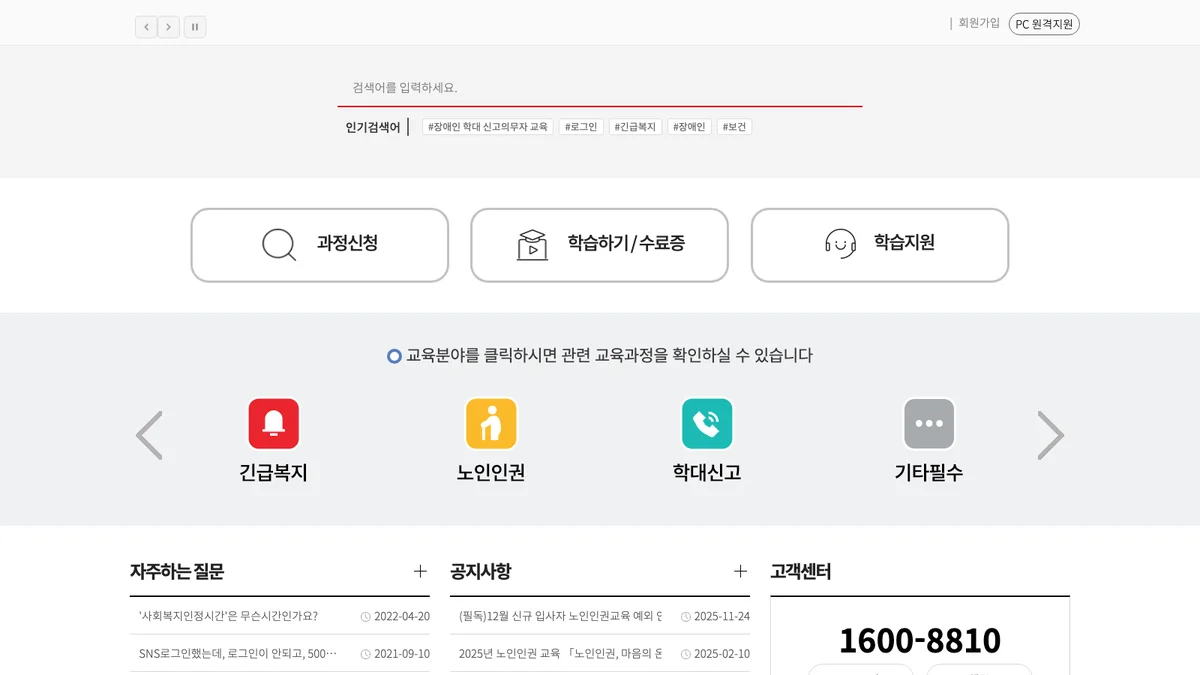
Task: Open 학습하기/수료증 learning button
Action: coord(599,245)
